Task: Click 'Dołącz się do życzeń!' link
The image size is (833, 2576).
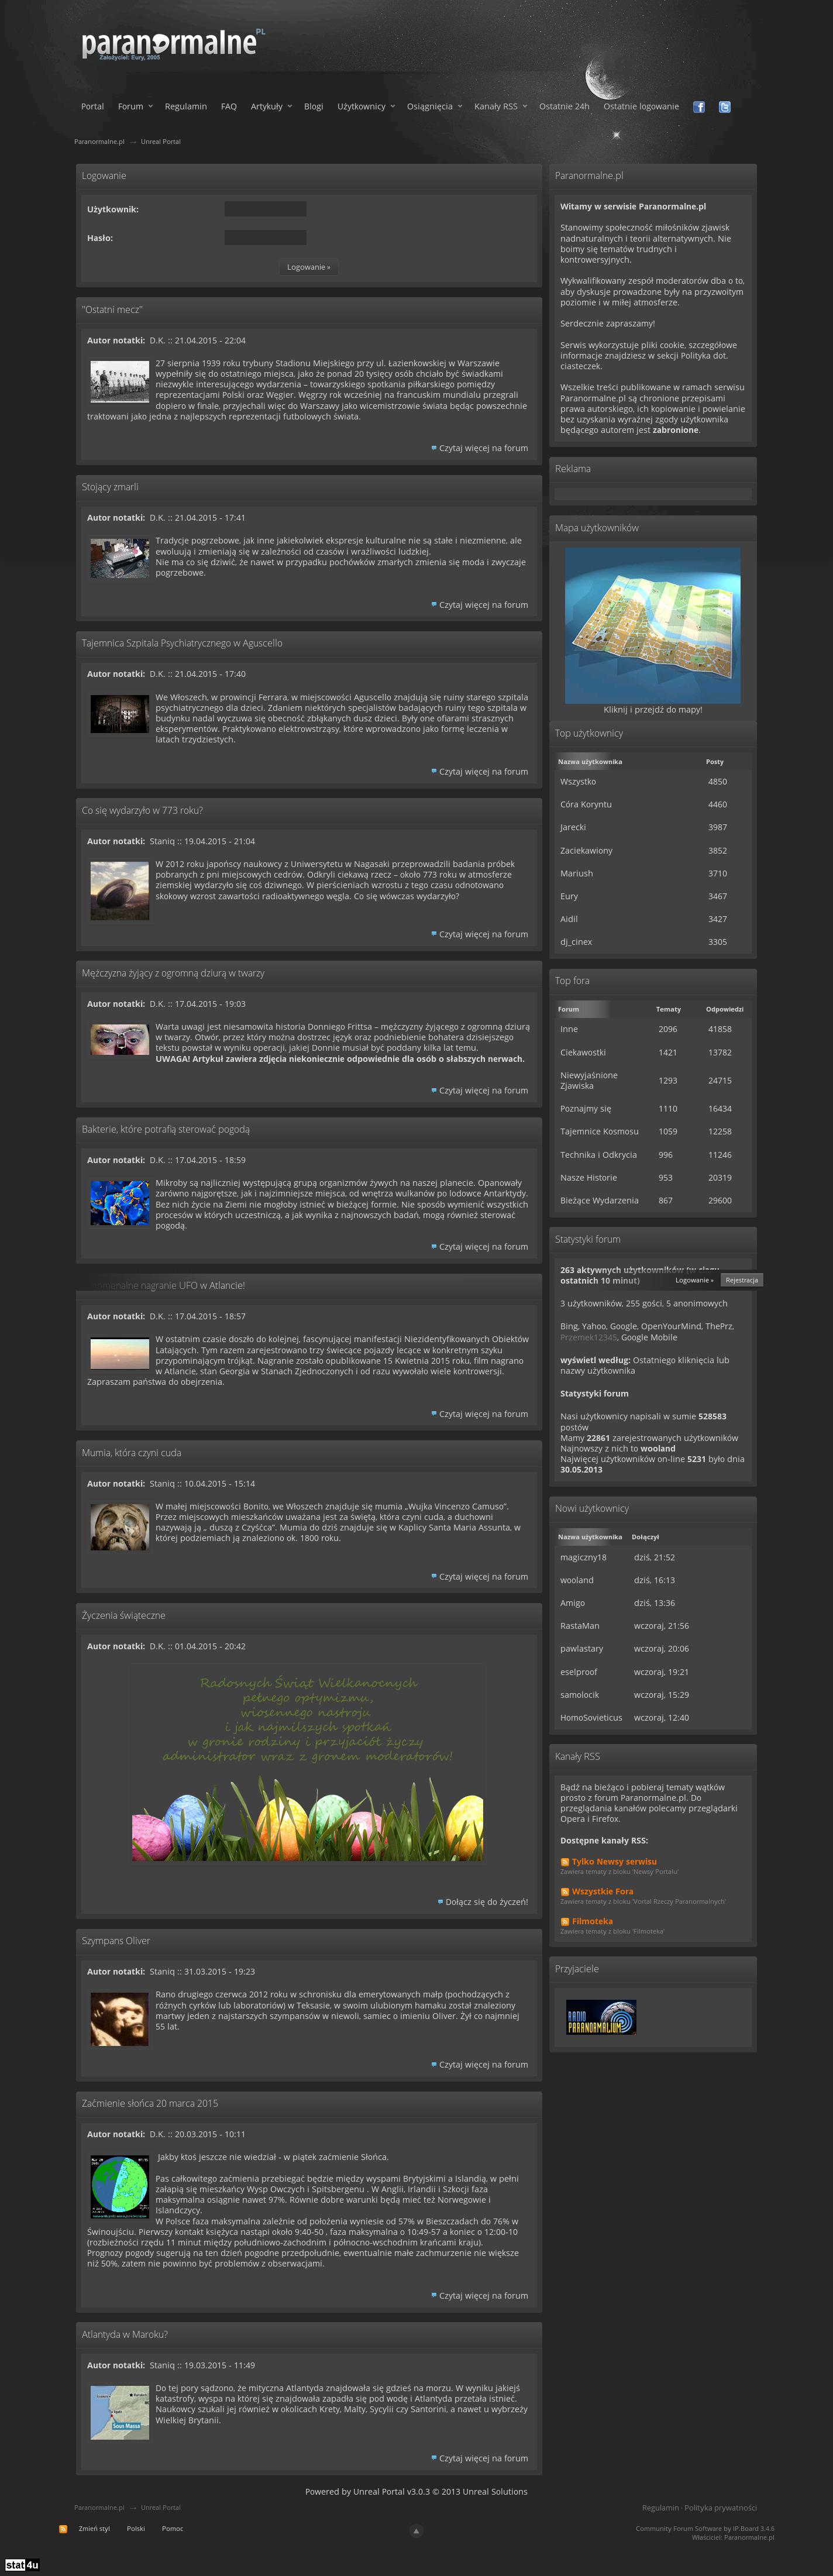Action: pyautogui.click(x=487, y=1902)
